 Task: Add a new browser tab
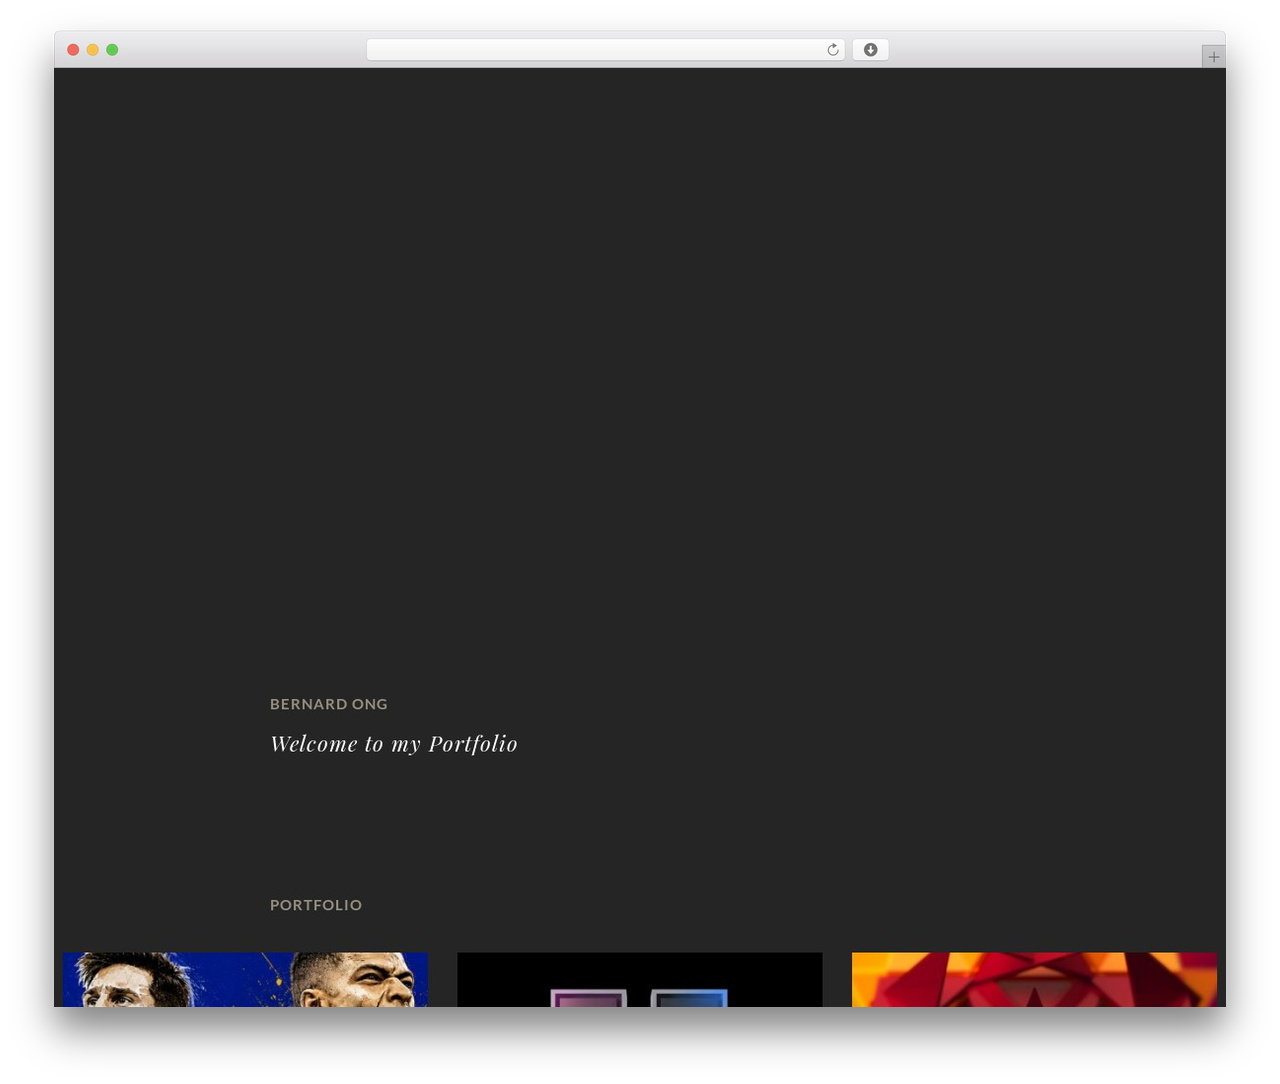click(1213, 57)
